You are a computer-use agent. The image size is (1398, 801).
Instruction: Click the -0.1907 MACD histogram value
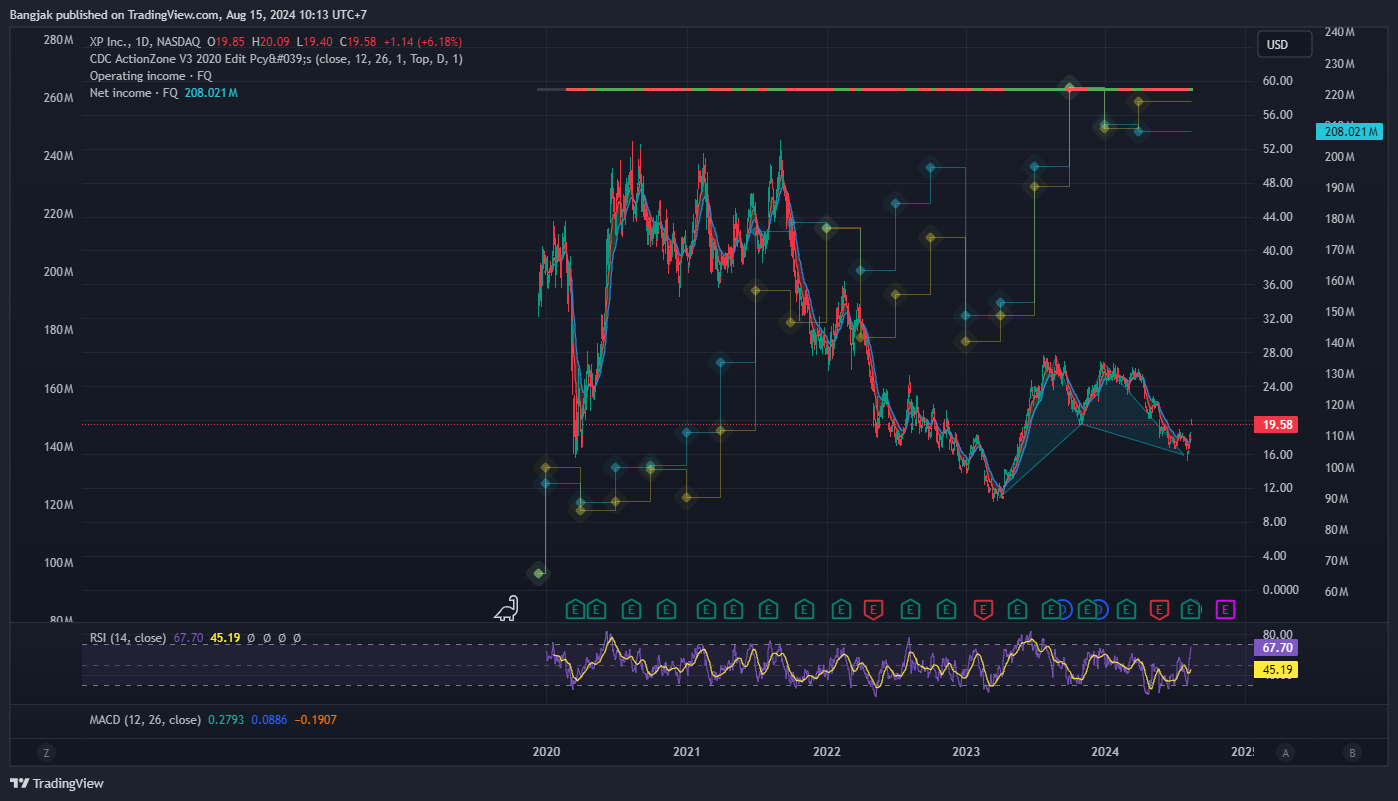click(314, 720)
